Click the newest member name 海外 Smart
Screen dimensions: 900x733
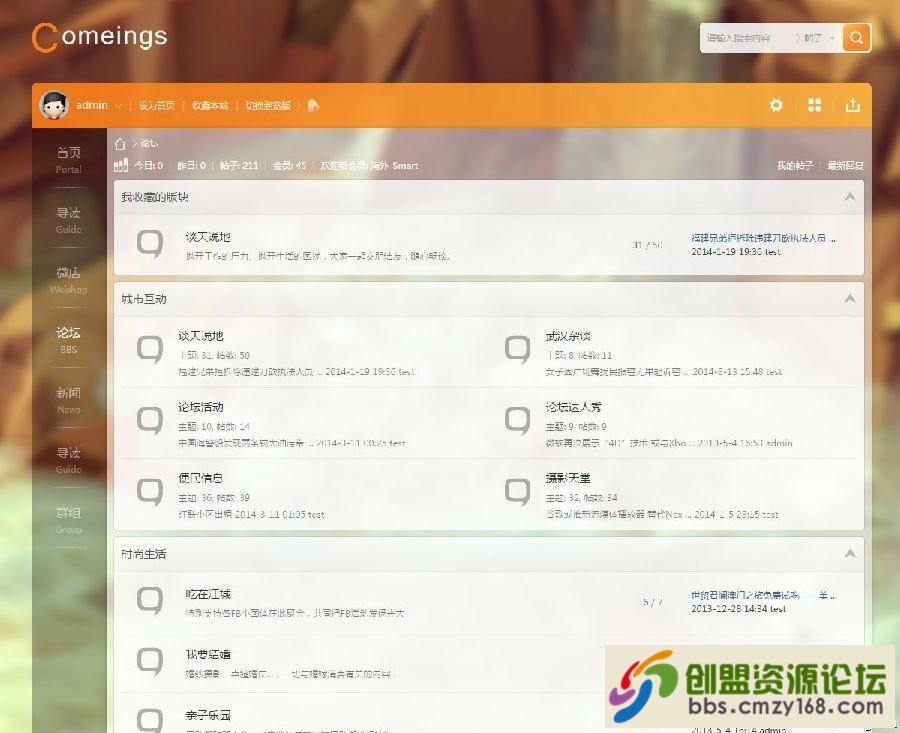[x=394, y=165]
